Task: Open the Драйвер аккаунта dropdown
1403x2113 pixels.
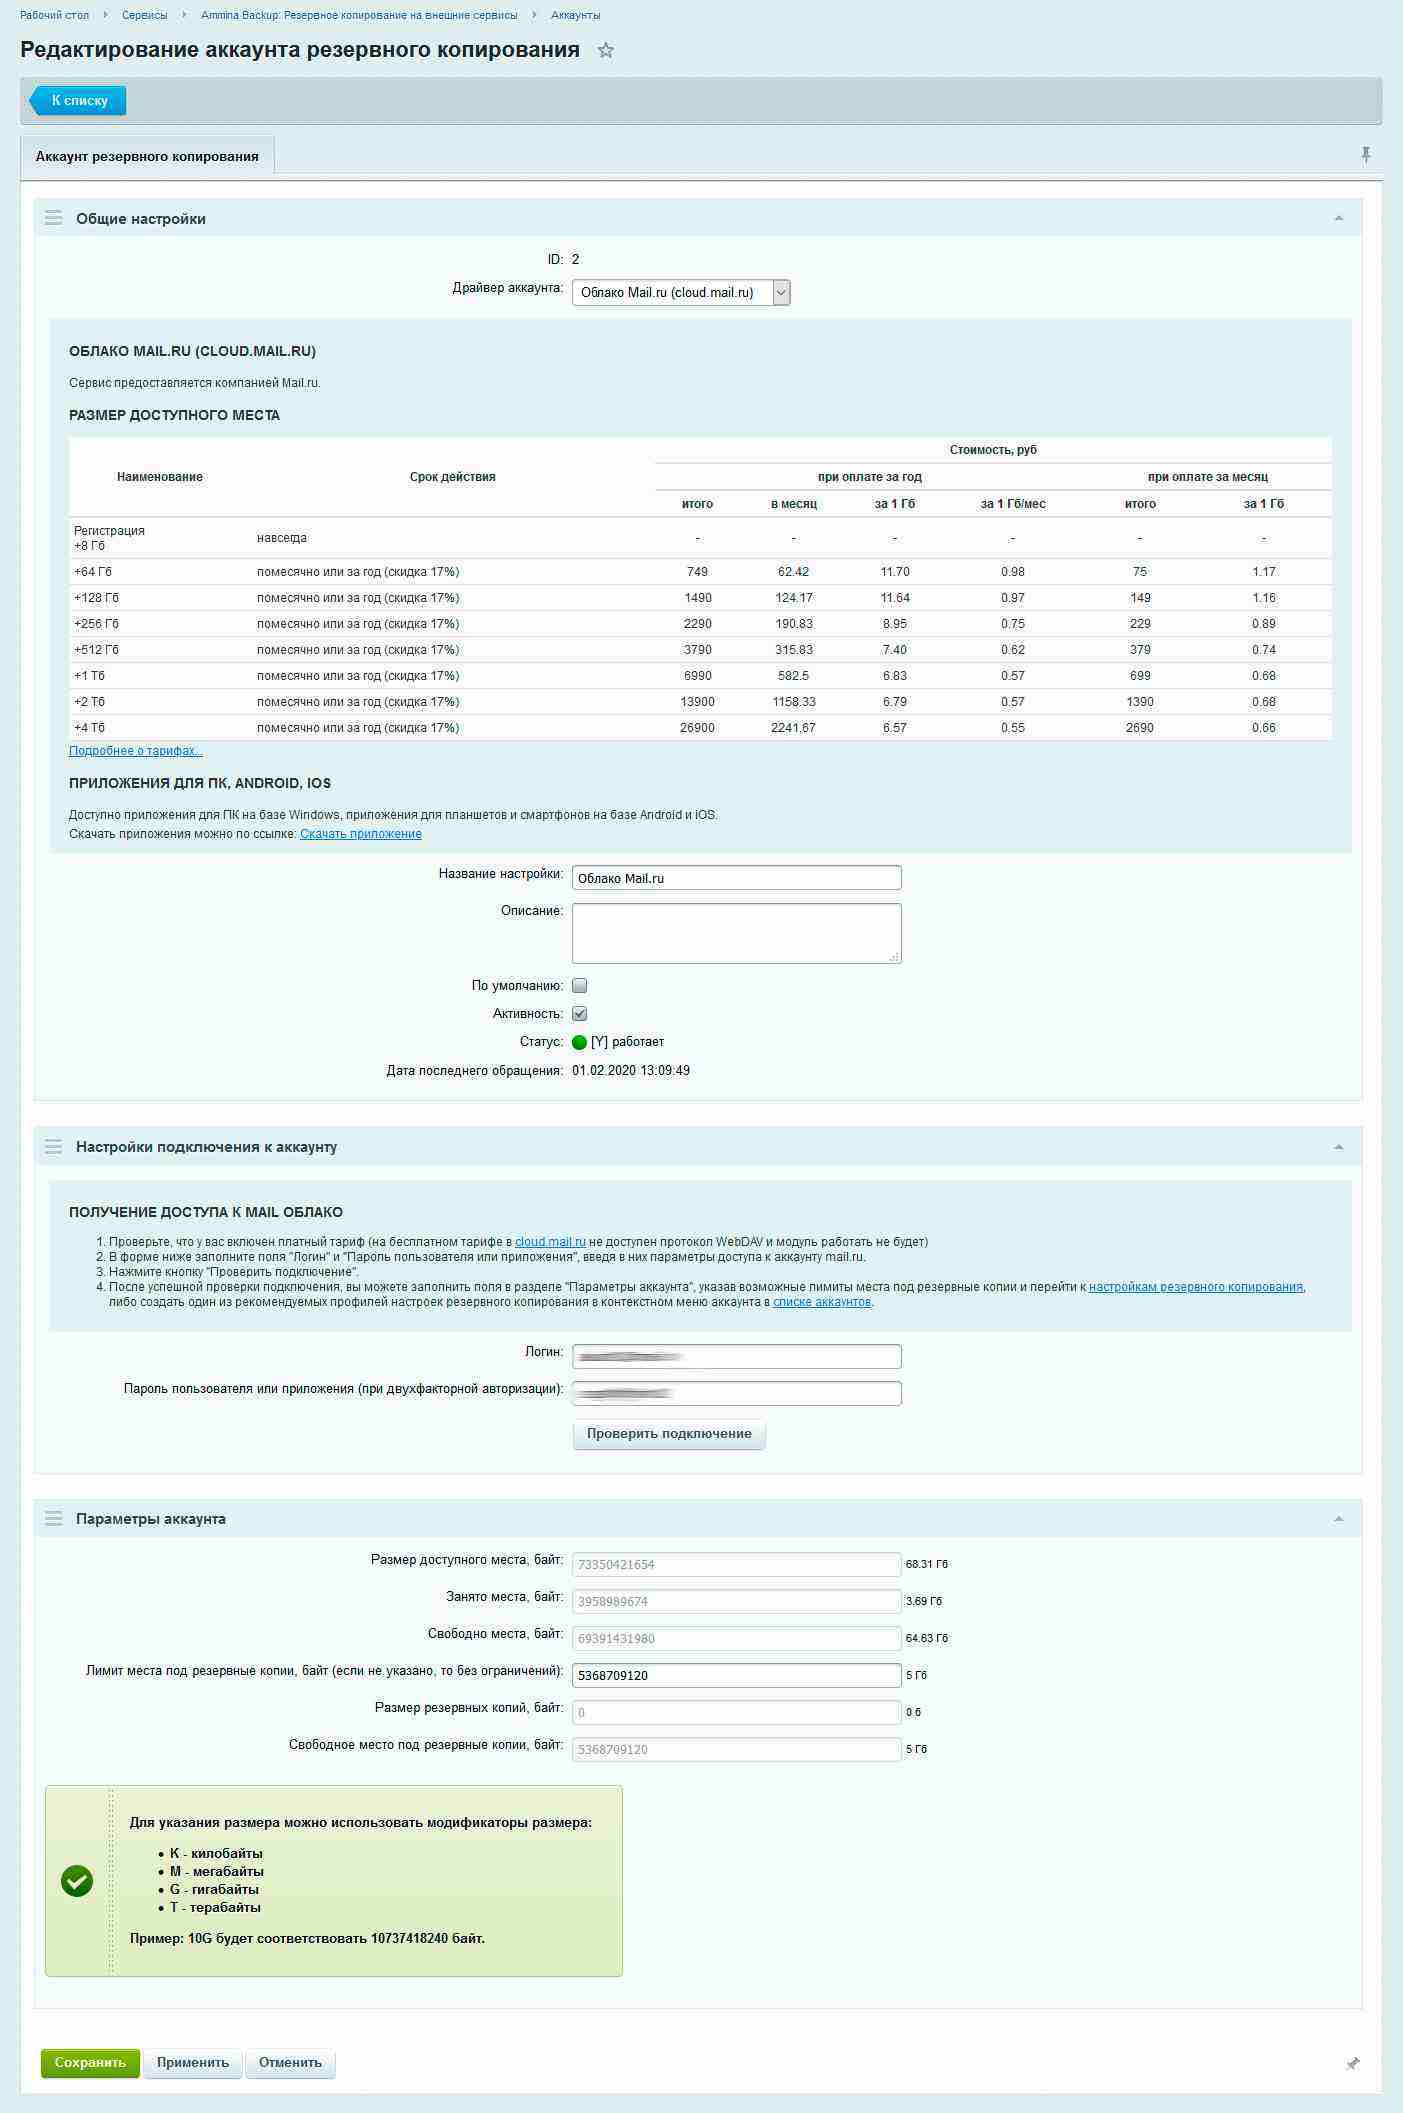Action: pyautogui.click(x=681, y=293)
